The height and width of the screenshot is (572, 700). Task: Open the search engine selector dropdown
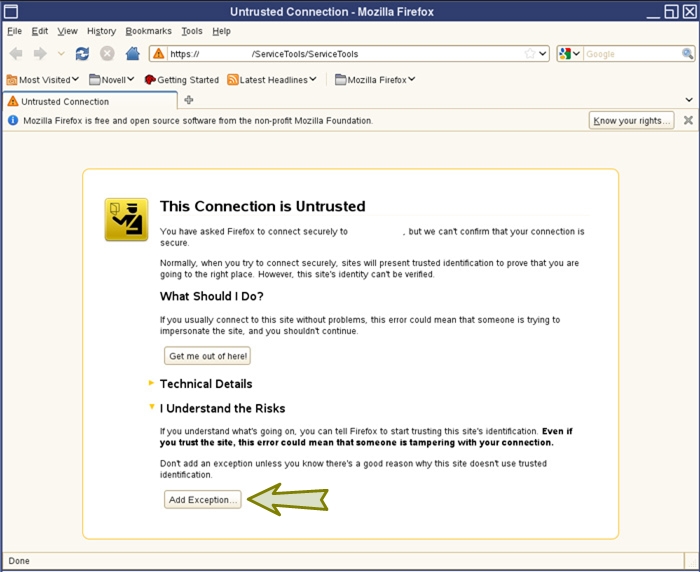point(570,54)
